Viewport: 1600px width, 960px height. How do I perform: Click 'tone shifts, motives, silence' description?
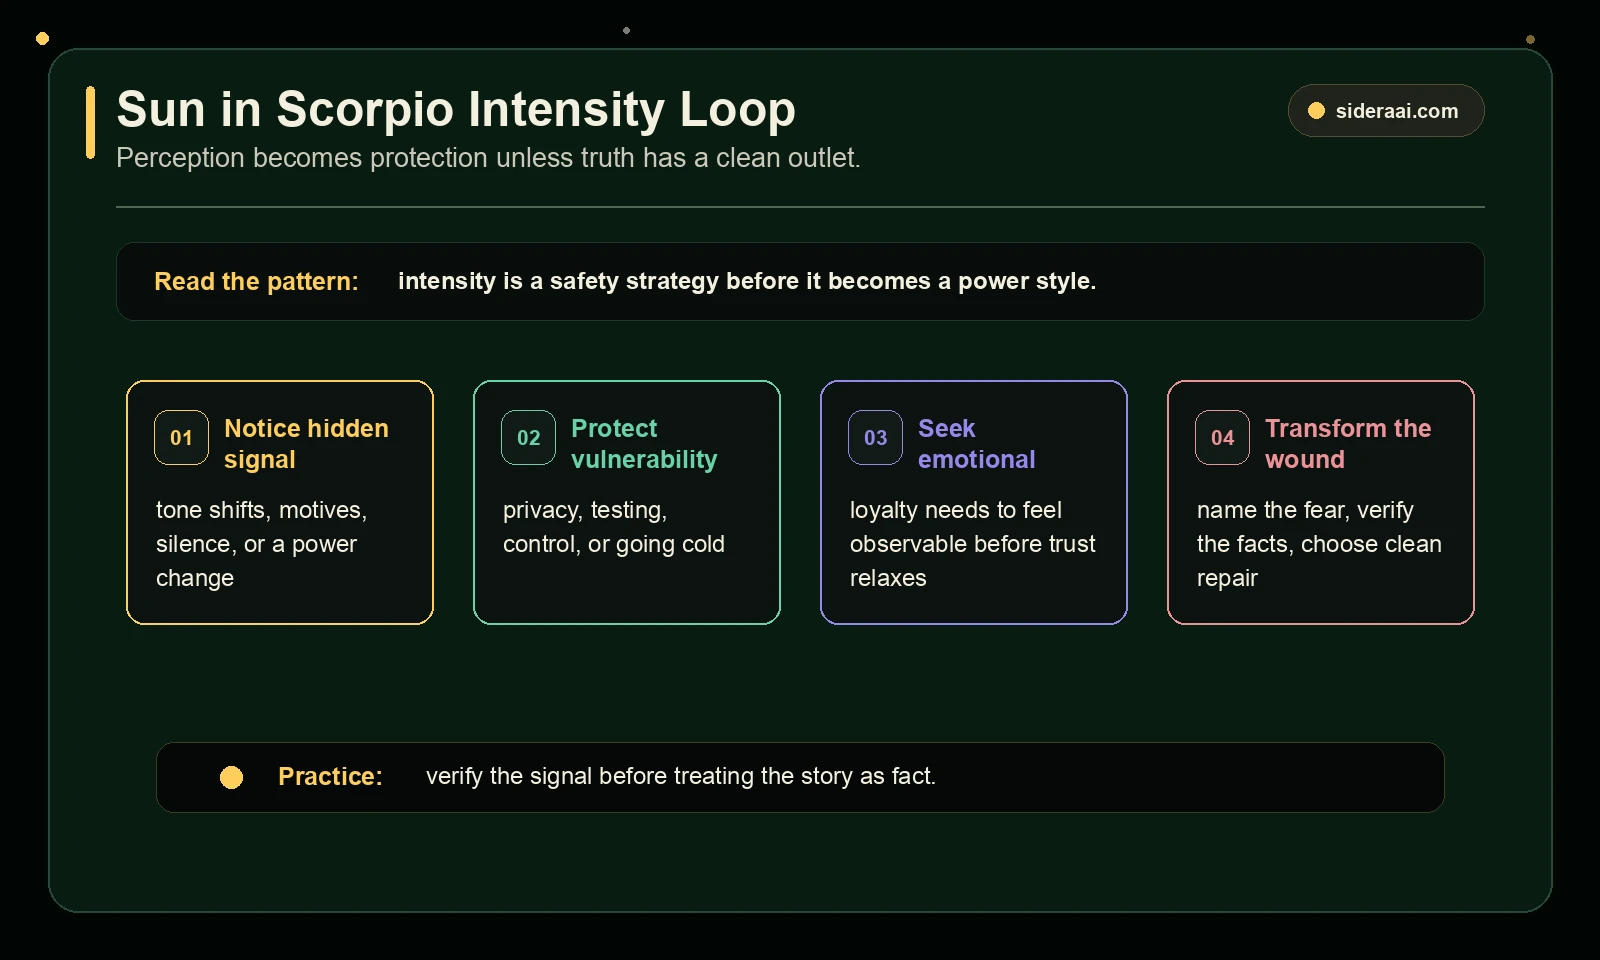tap(262, 544)
